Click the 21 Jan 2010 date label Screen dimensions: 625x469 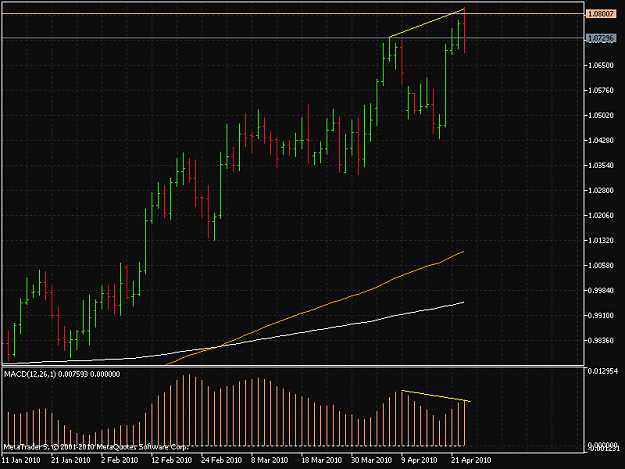[x=71, y=460]
